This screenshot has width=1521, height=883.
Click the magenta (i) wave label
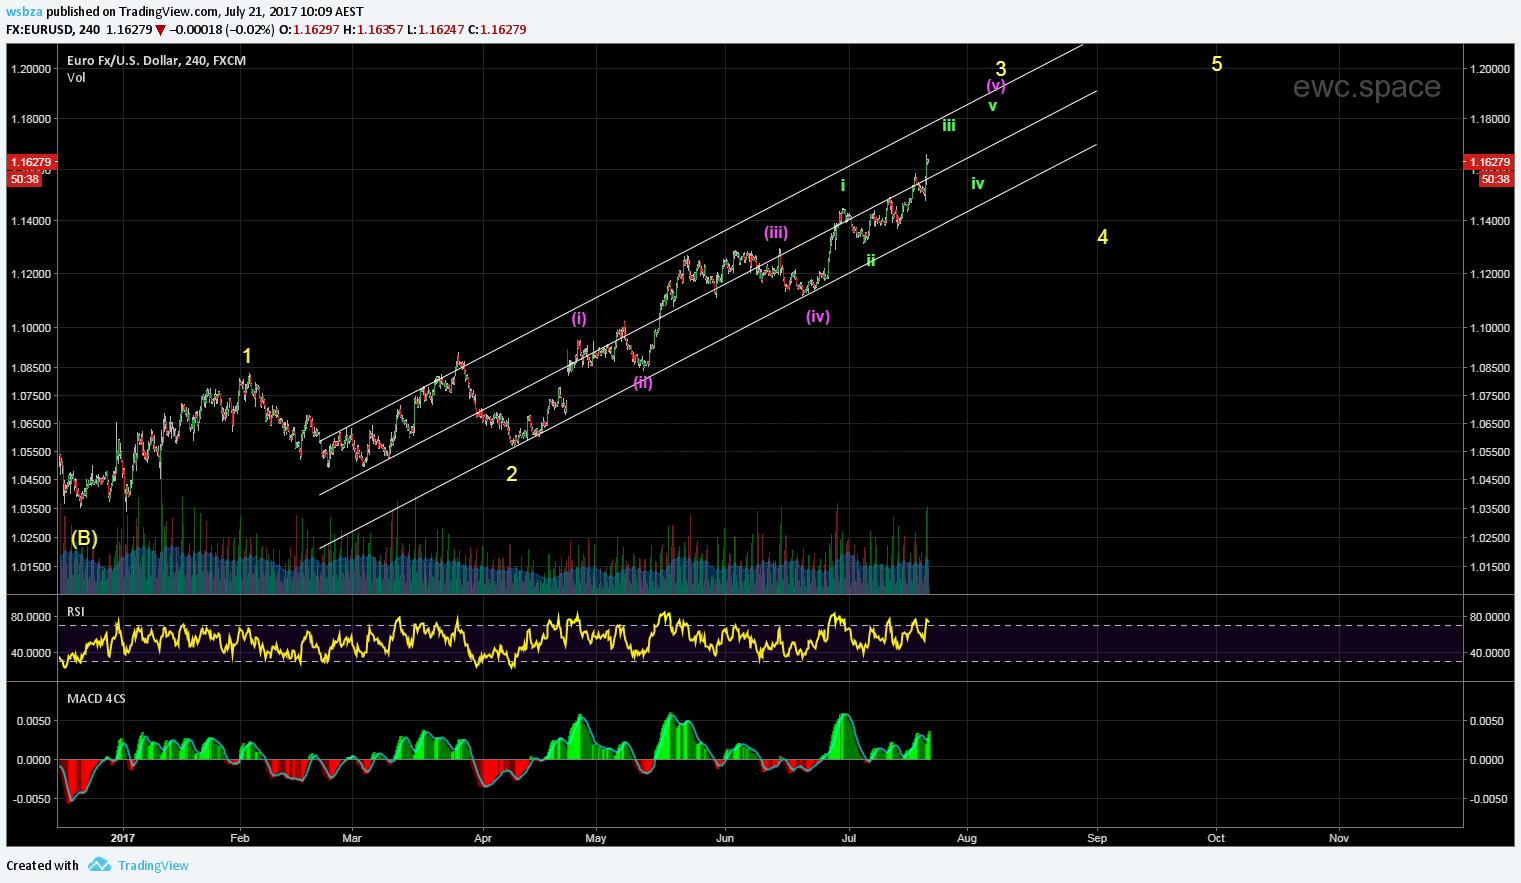click(579, 318)
